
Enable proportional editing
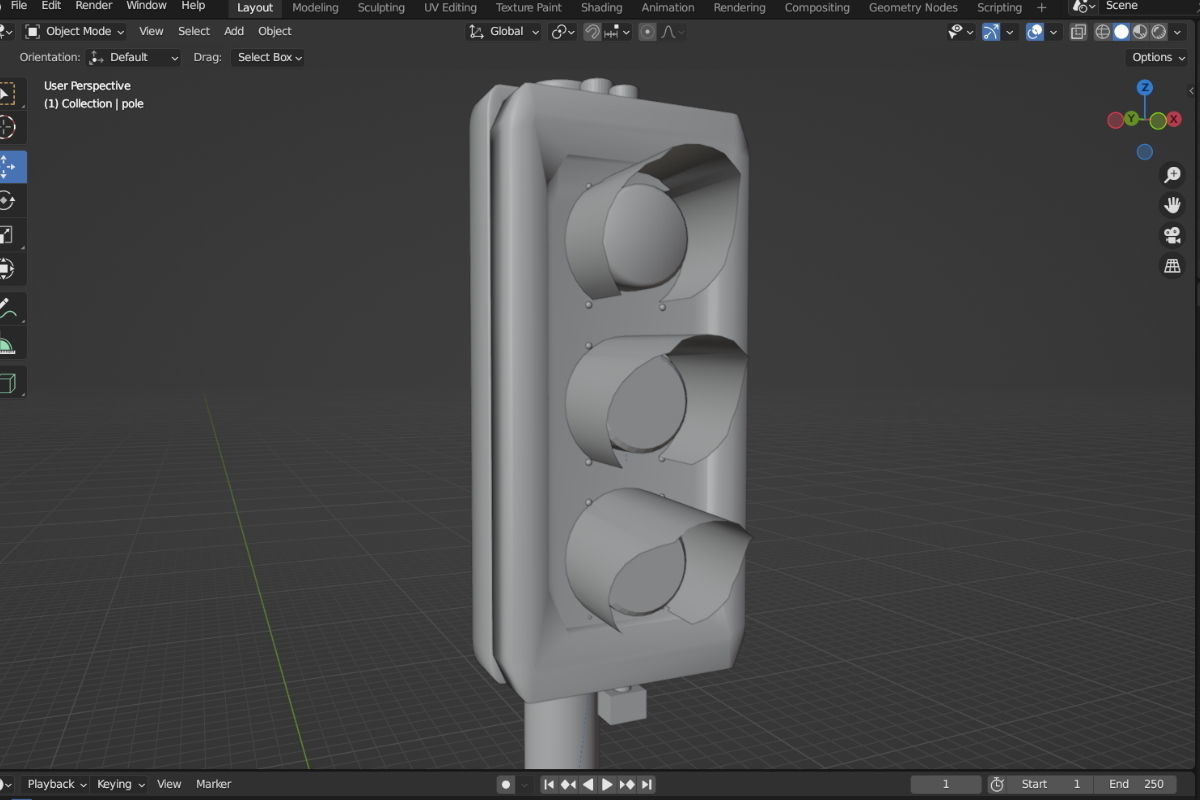tap(648, 31)
